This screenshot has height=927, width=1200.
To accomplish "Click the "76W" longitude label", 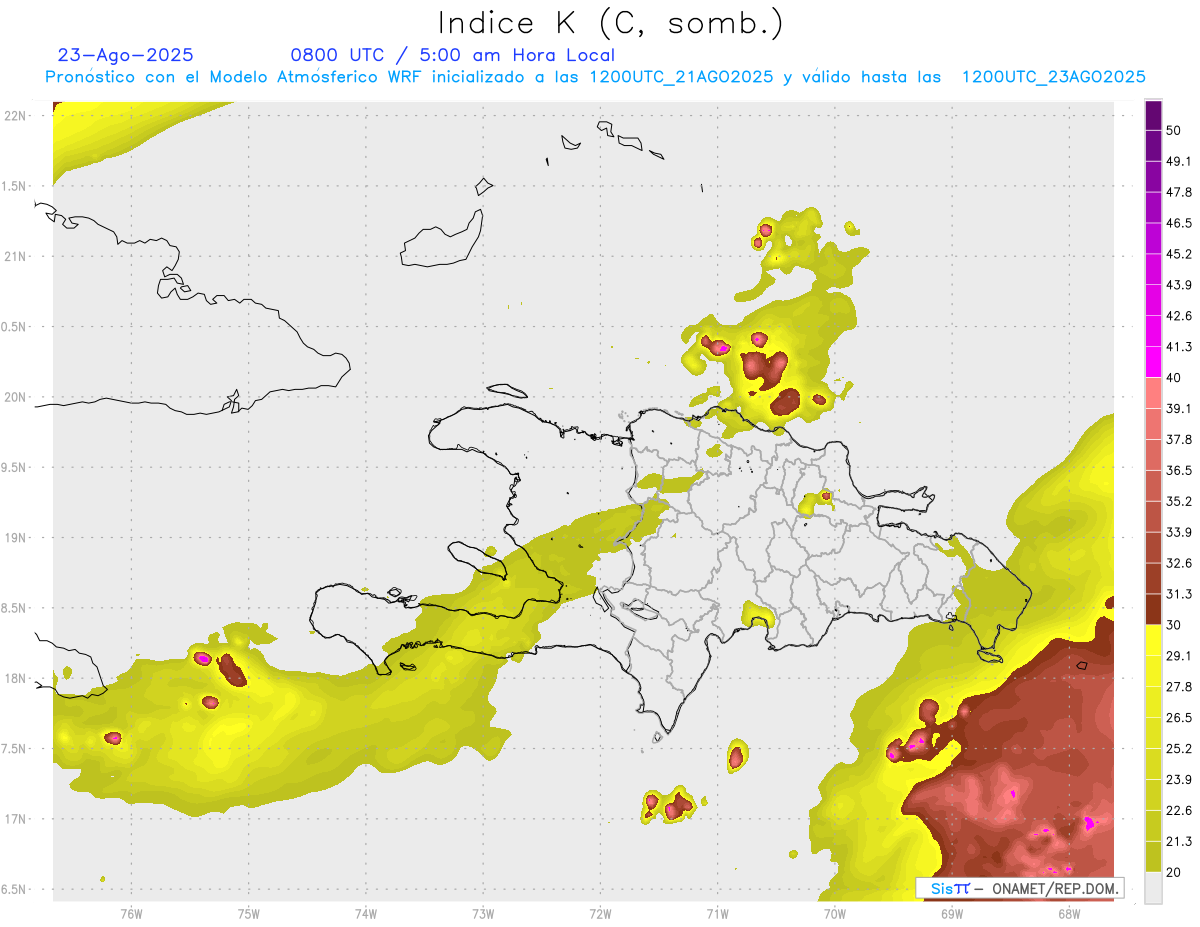I will point(131,913).
